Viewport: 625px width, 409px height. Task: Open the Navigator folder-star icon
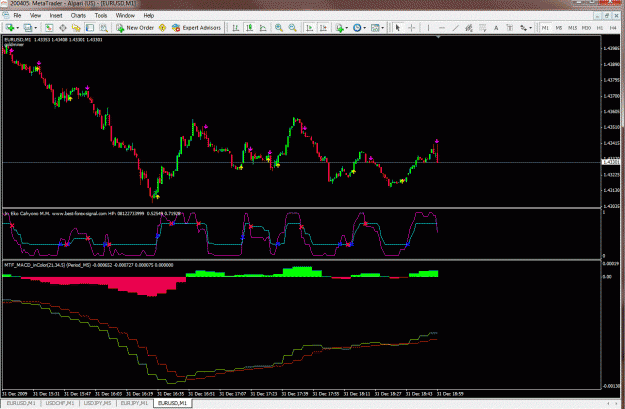(76, 28)
